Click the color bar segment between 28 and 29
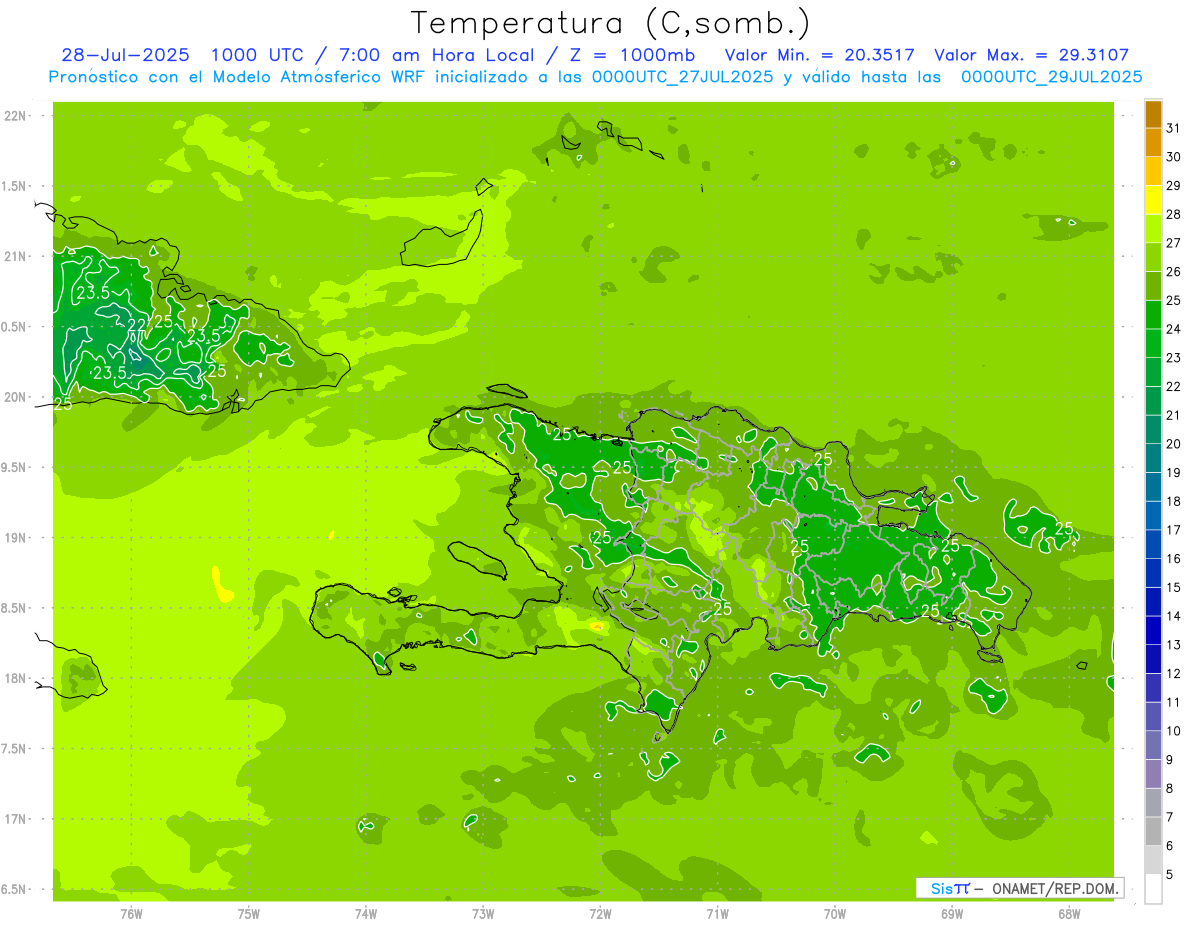1200x927 pixels. pyautogui.click(x=1153, y=200)
